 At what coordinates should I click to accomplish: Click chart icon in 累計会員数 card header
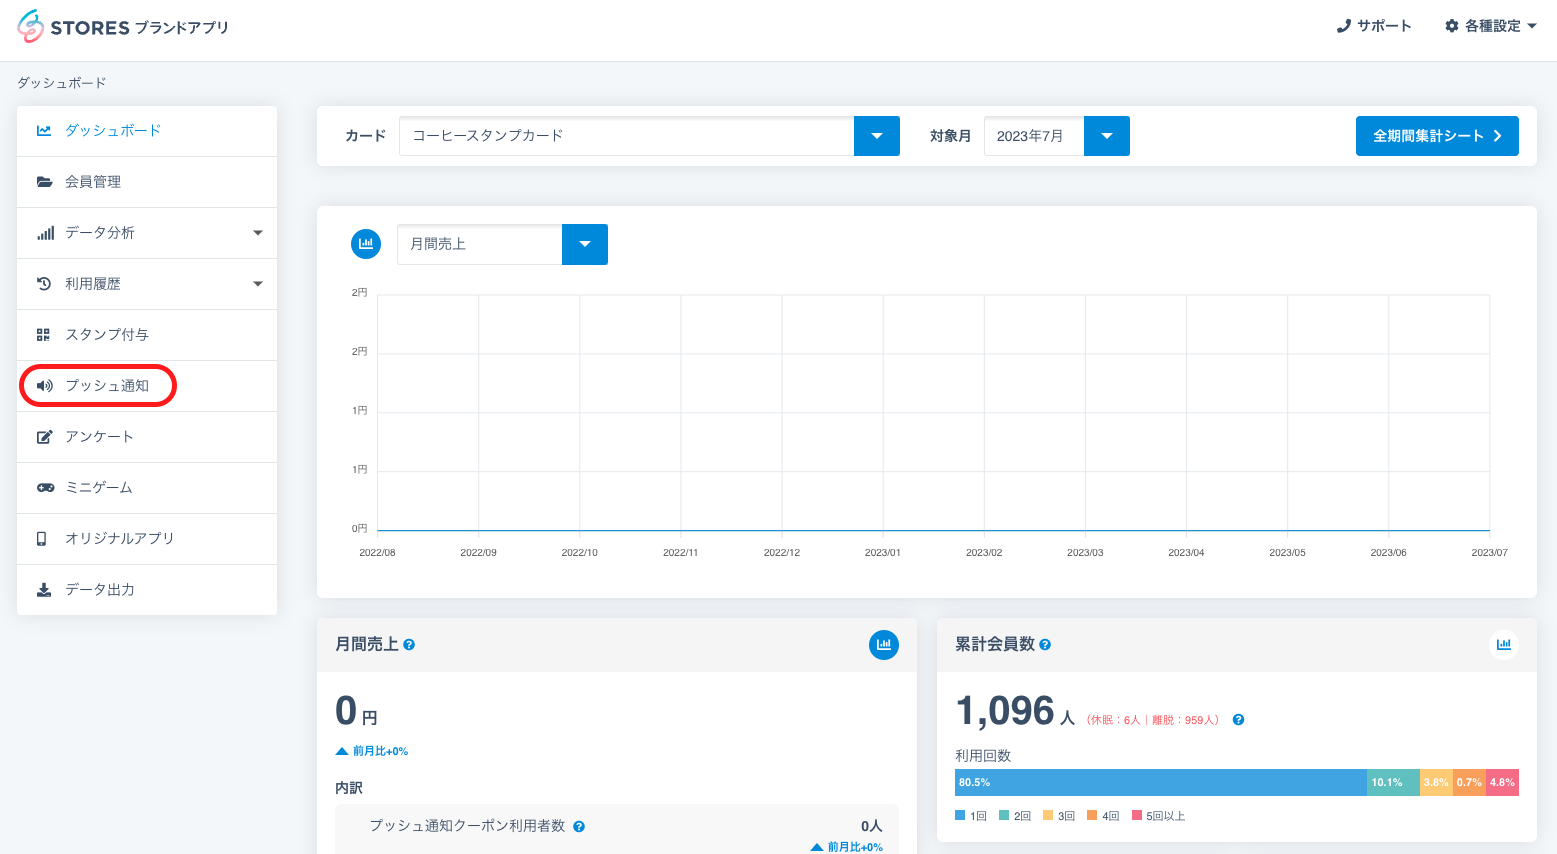tap(1503, 645)
